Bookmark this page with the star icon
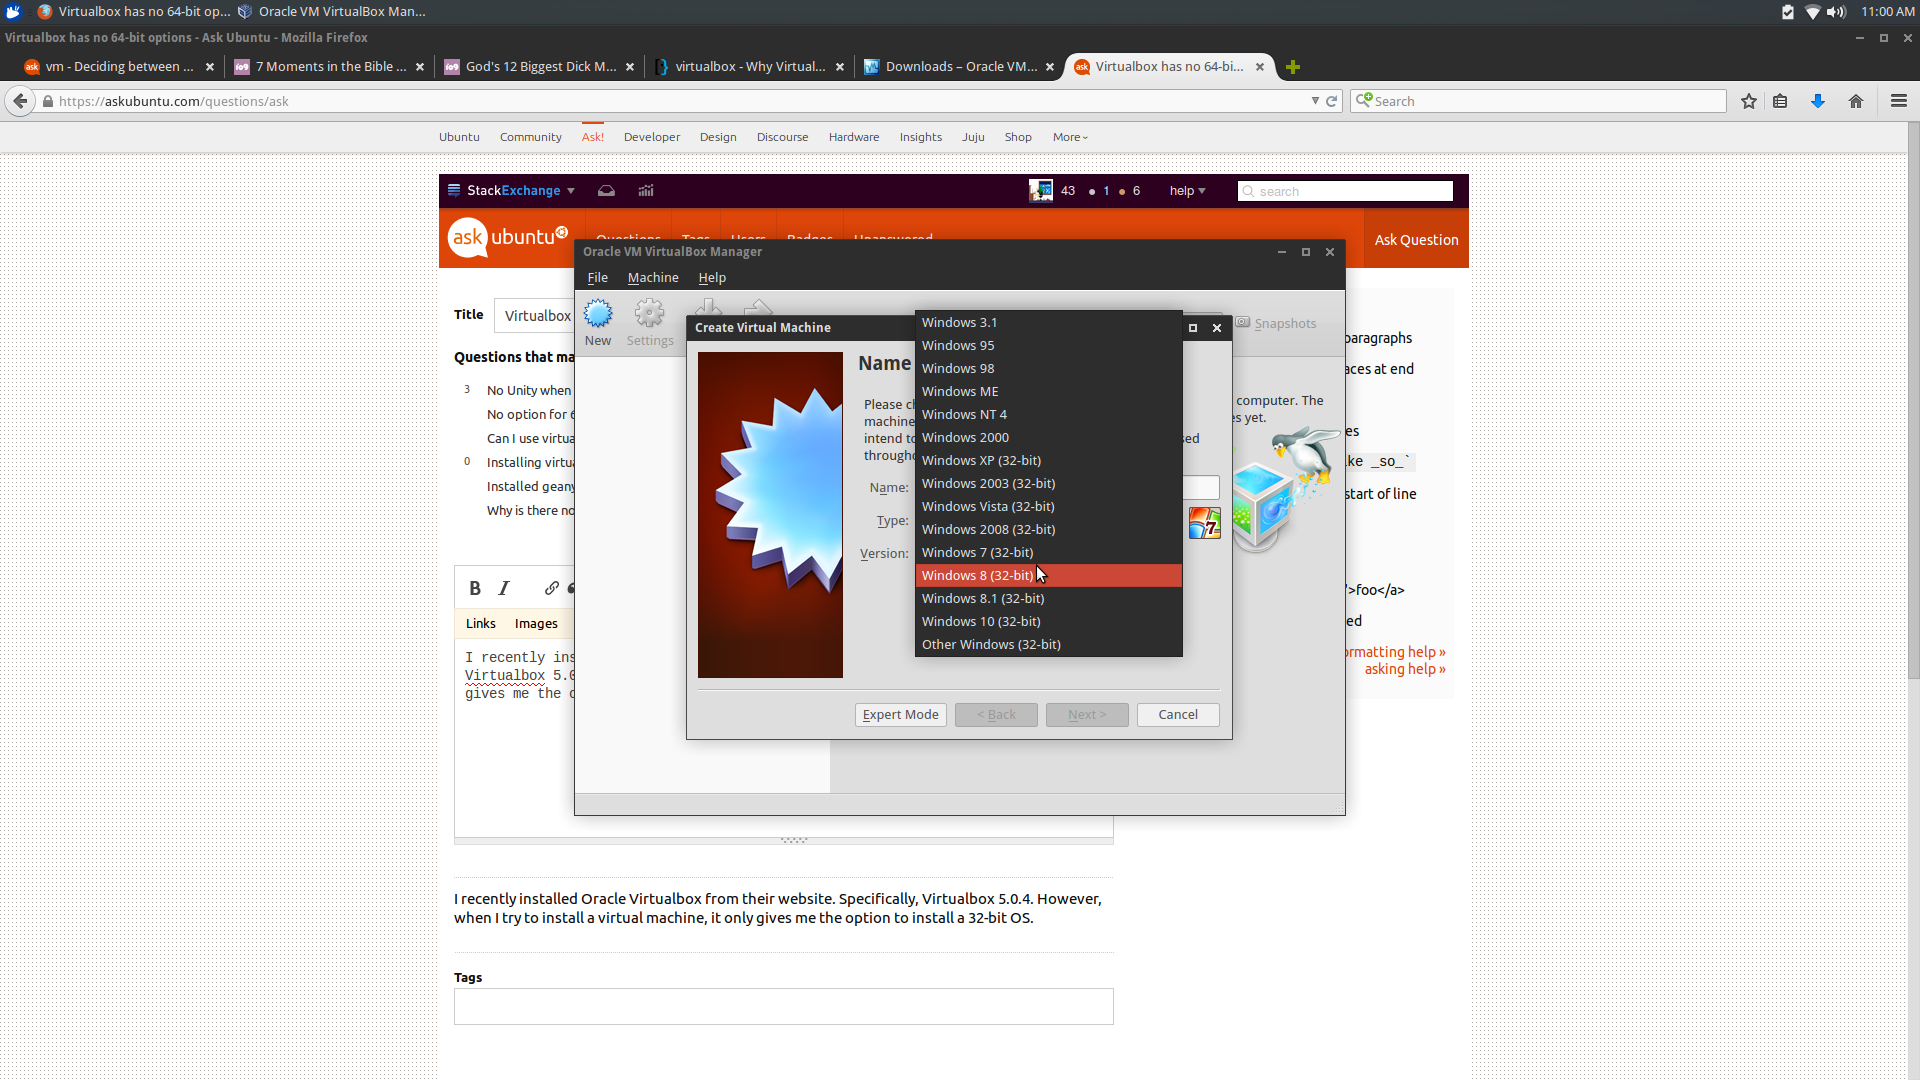 click(1749, 101)
